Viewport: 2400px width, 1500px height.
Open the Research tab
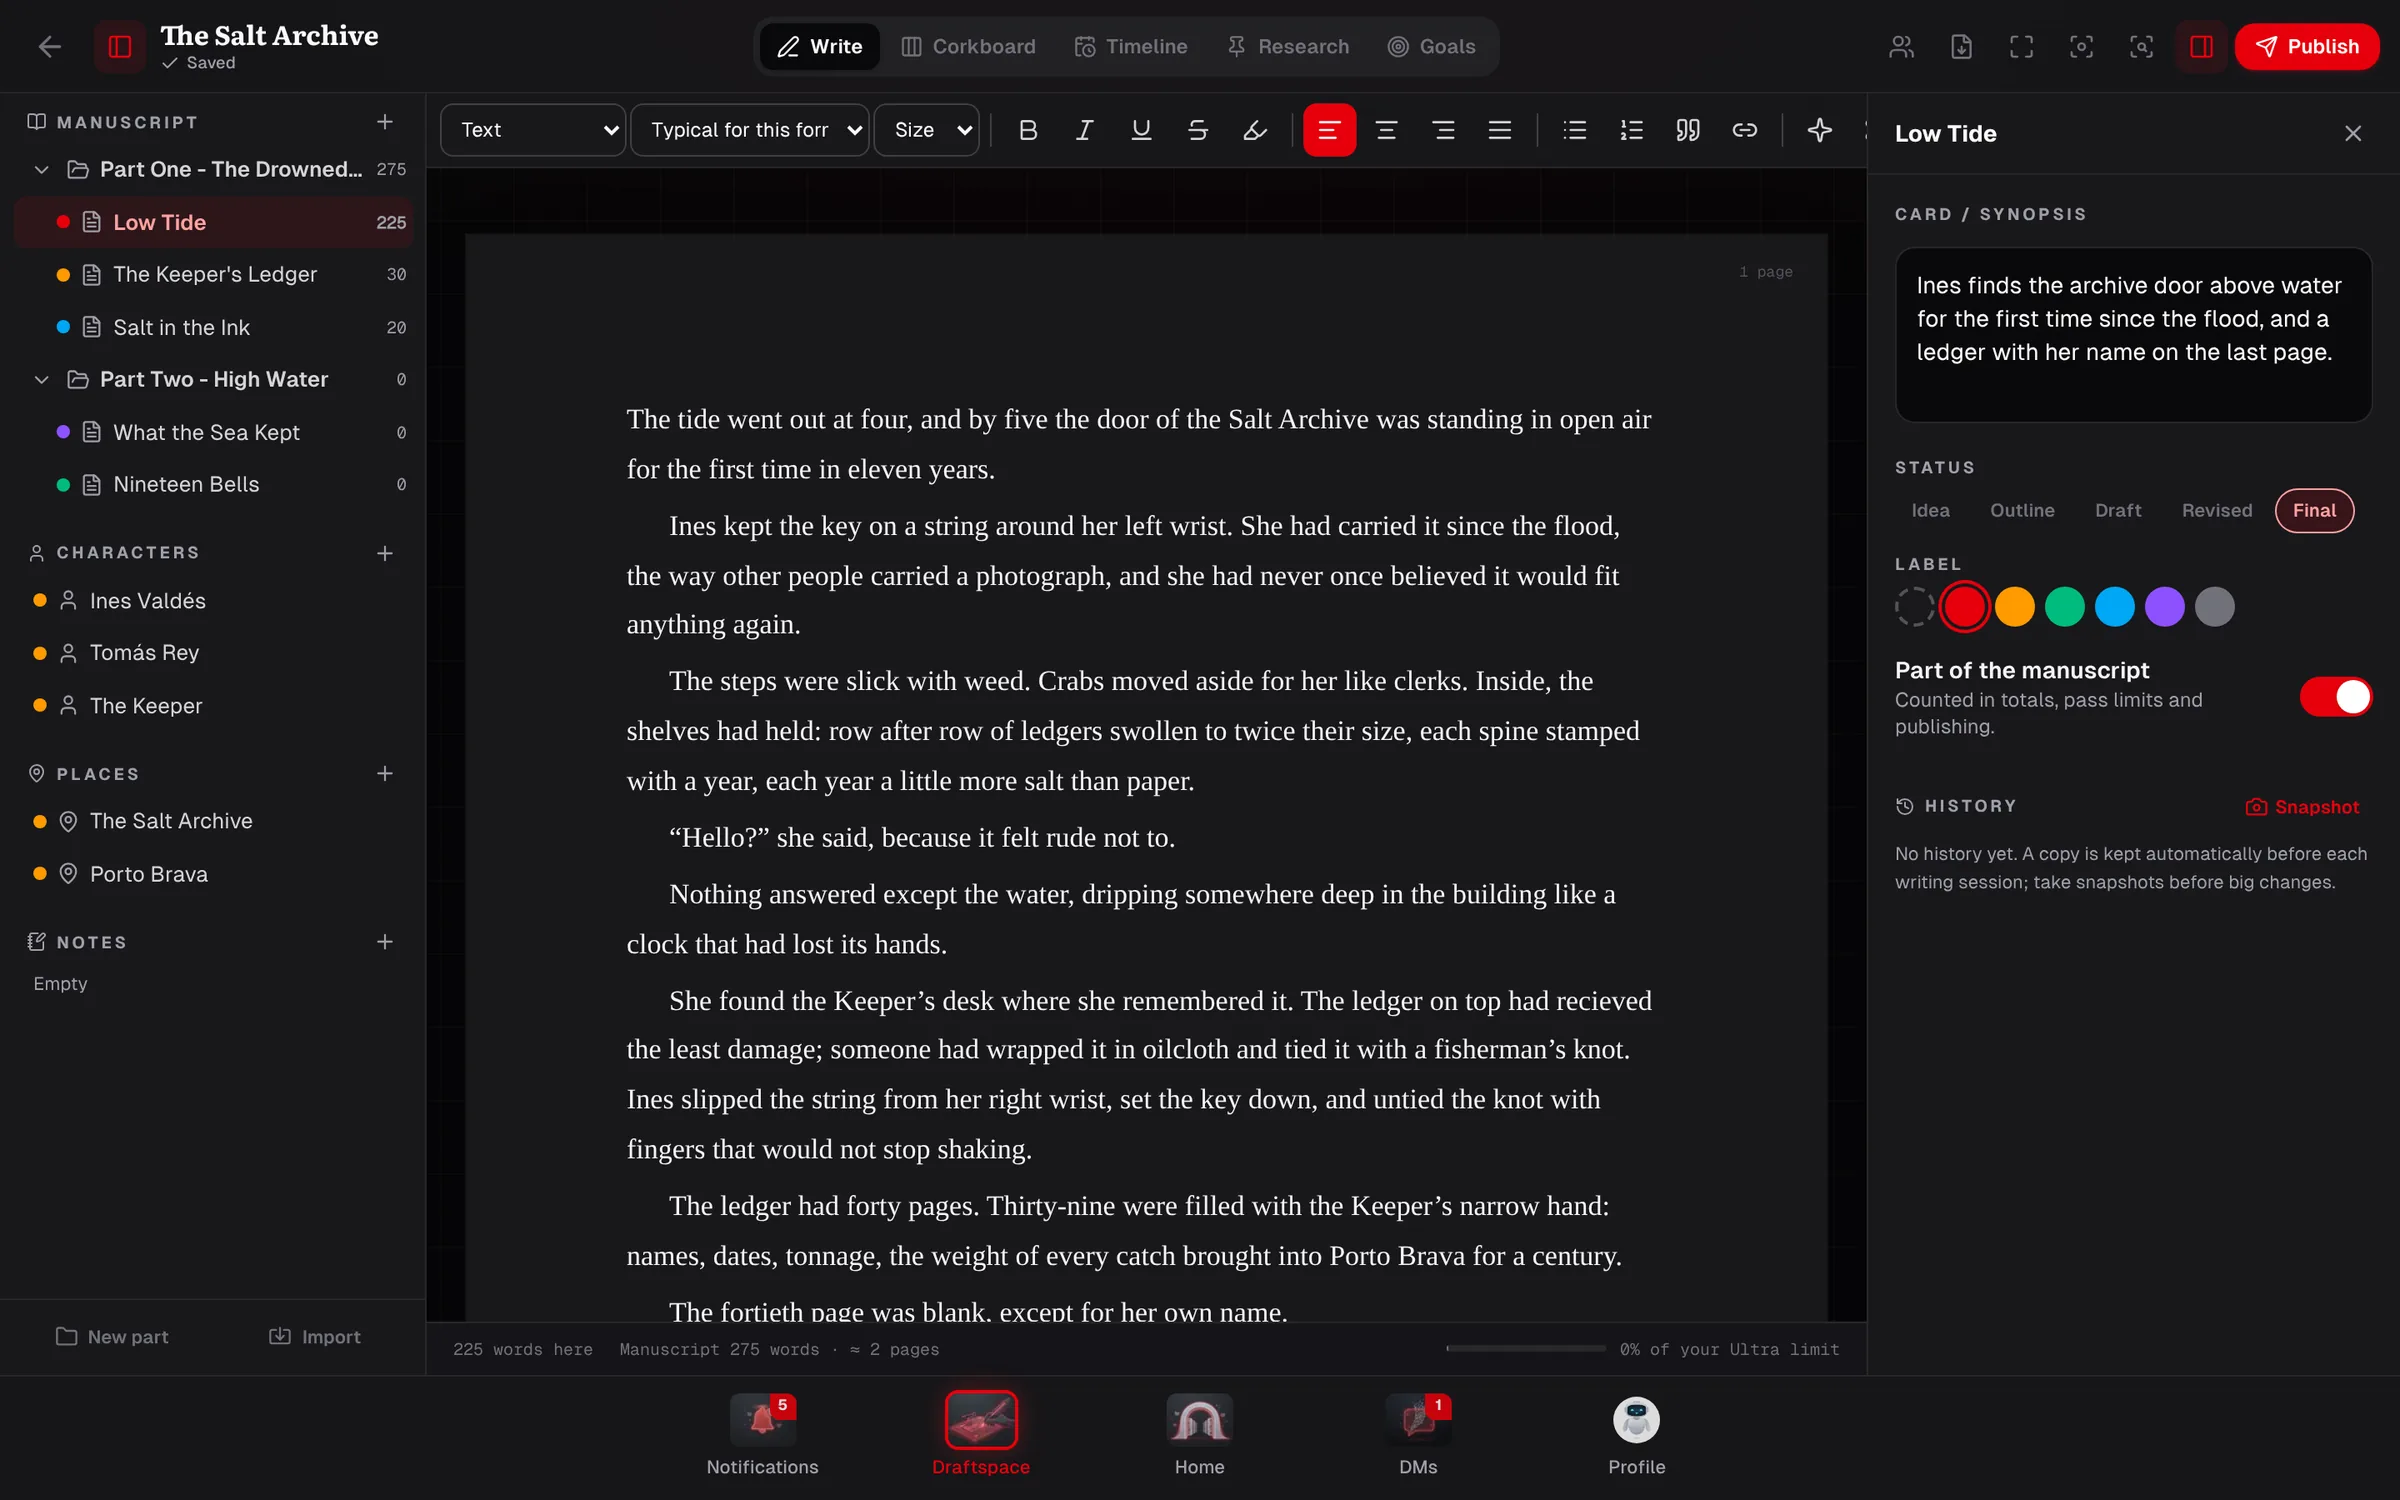[1288, 47]
